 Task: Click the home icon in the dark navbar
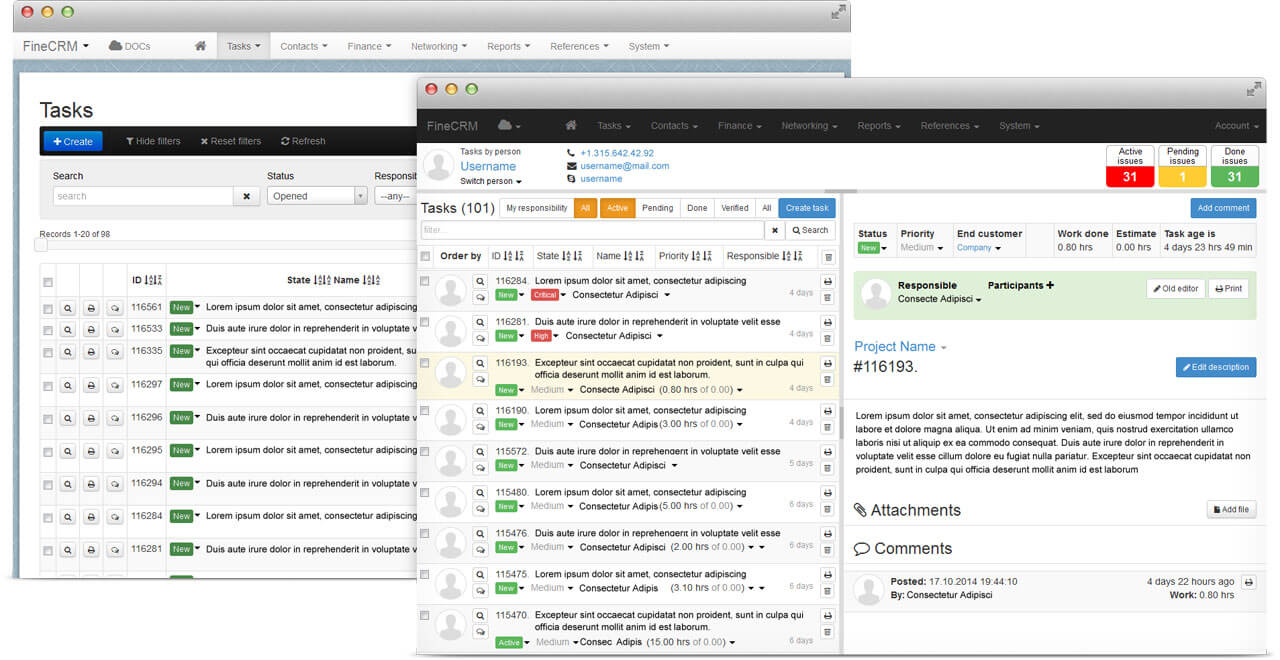tap(571, 126)
